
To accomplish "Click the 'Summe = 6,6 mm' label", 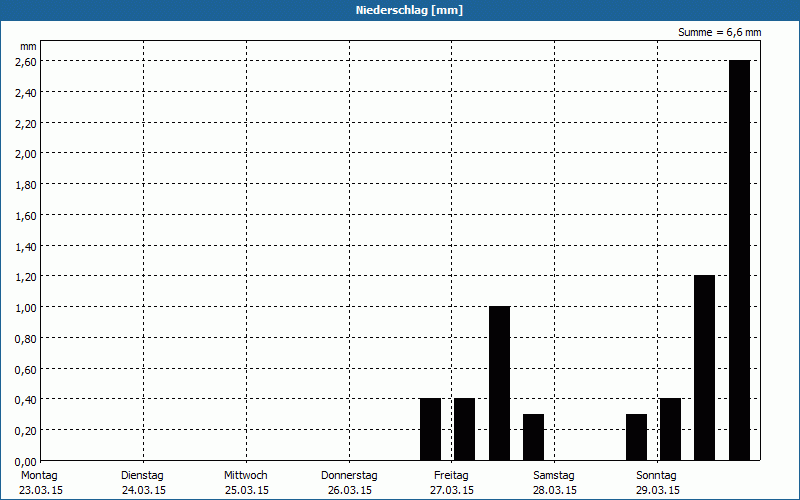I will 719,32.
